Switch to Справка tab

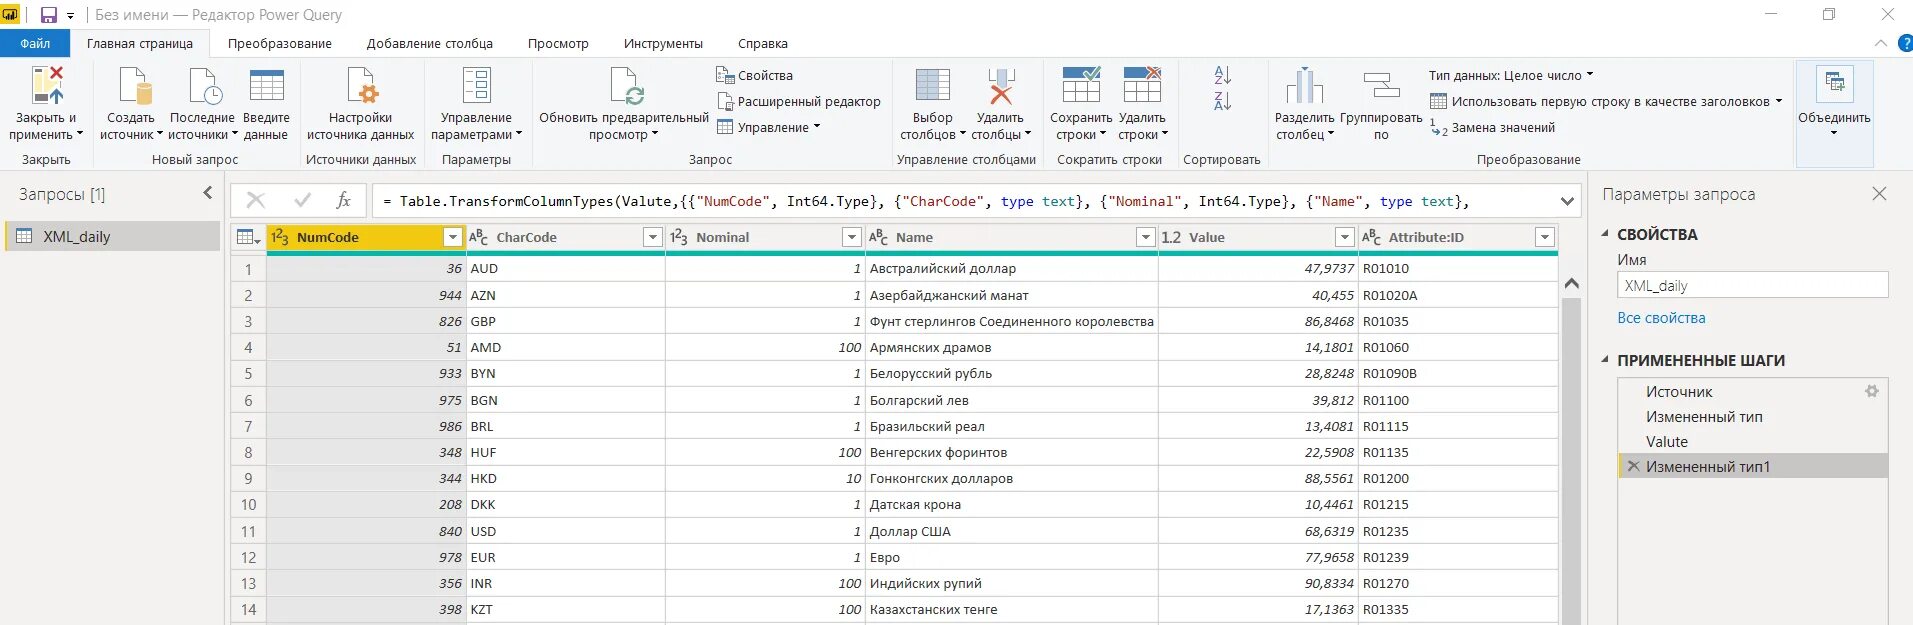(x=763, y=43)
